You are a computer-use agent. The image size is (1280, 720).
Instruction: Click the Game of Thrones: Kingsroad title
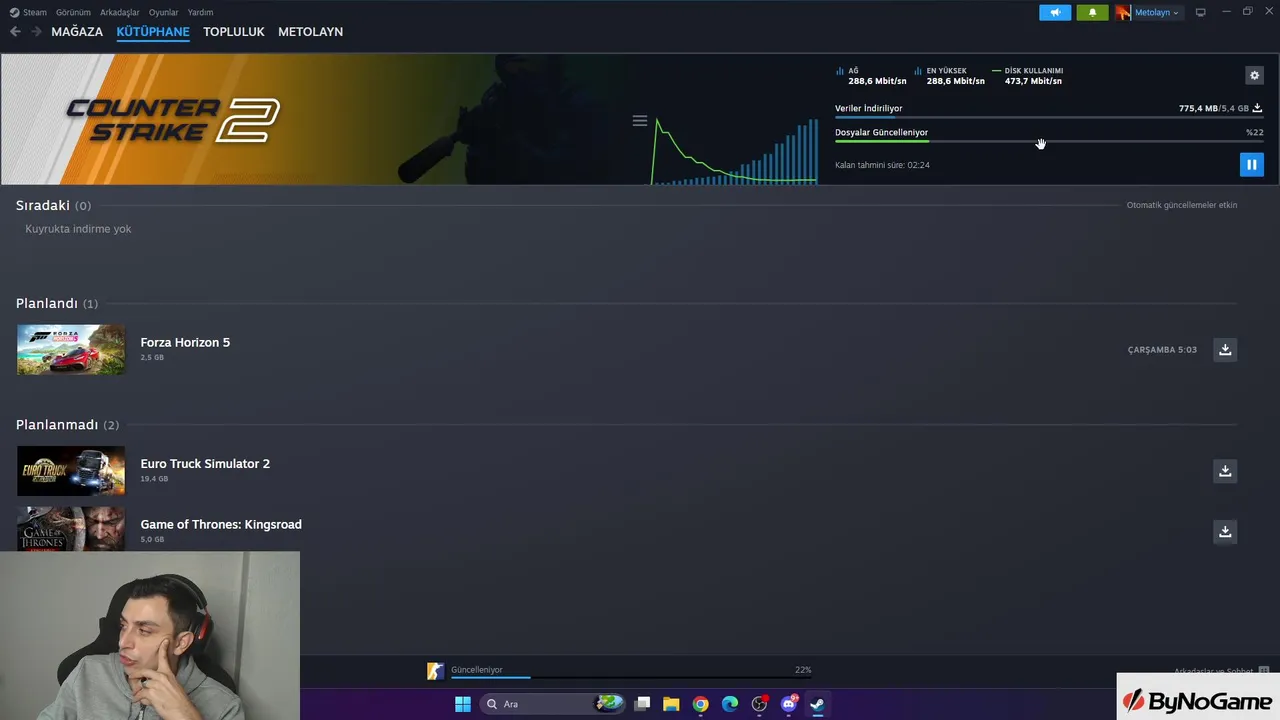click(x=221, y=524)
